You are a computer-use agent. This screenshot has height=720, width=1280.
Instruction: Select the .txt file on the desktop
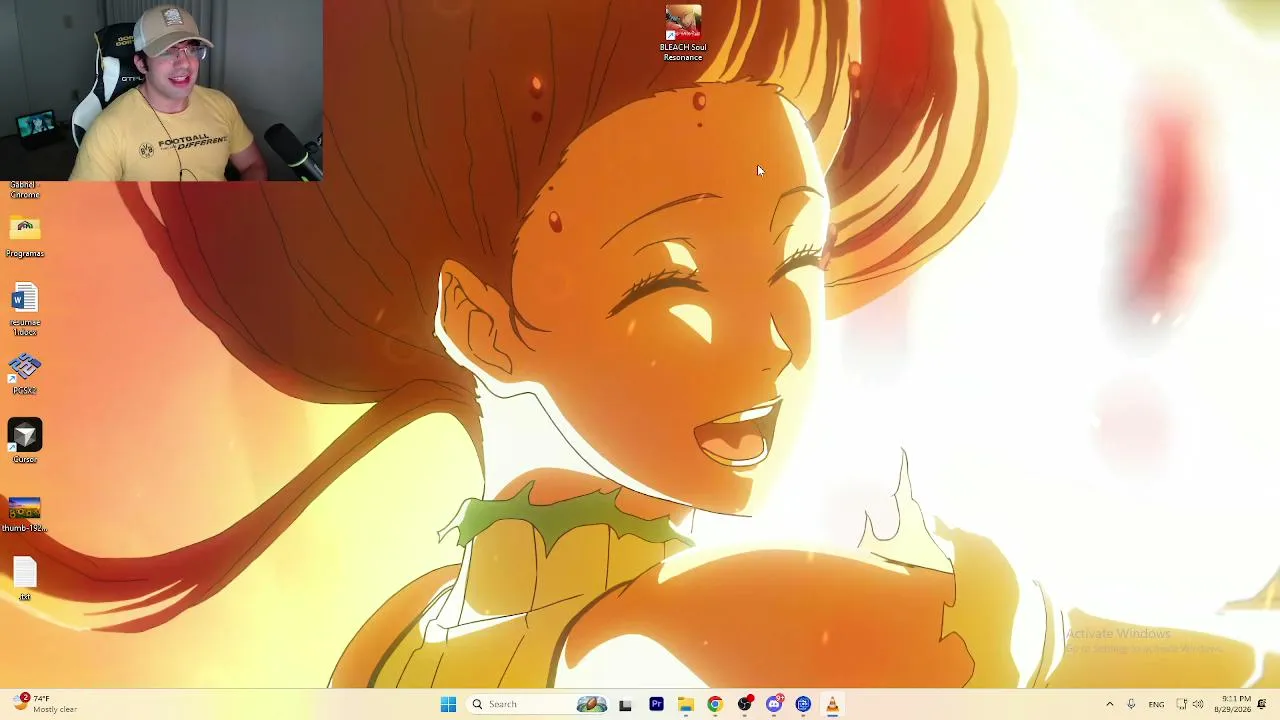pyautogui.click(x=25, y=579)
